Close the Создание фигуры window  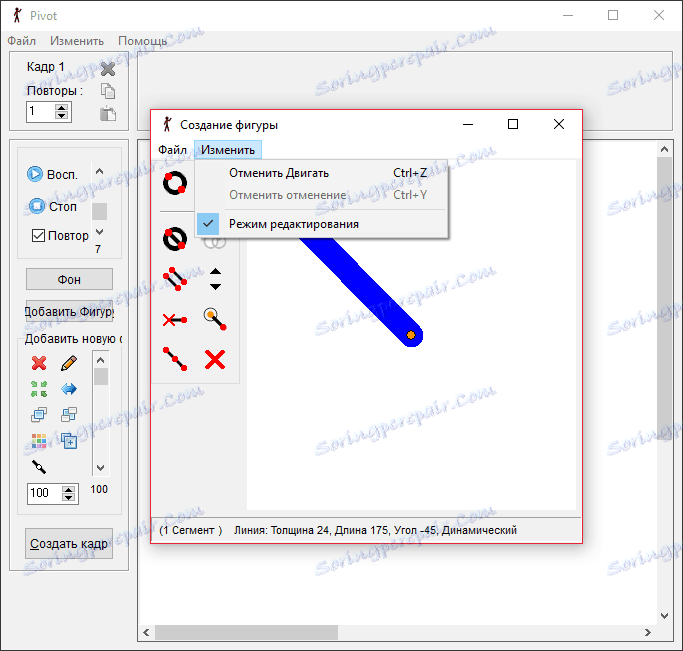[559, 125]
